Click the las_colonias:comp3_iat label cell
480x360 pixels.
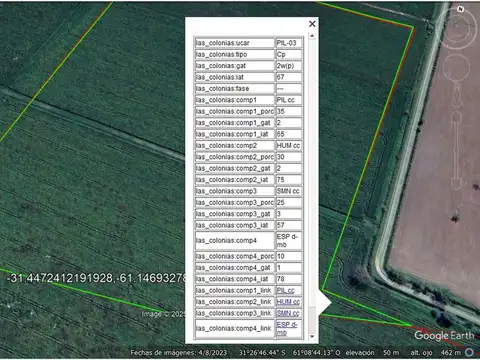pyautogui.click(x=235, y=225)
